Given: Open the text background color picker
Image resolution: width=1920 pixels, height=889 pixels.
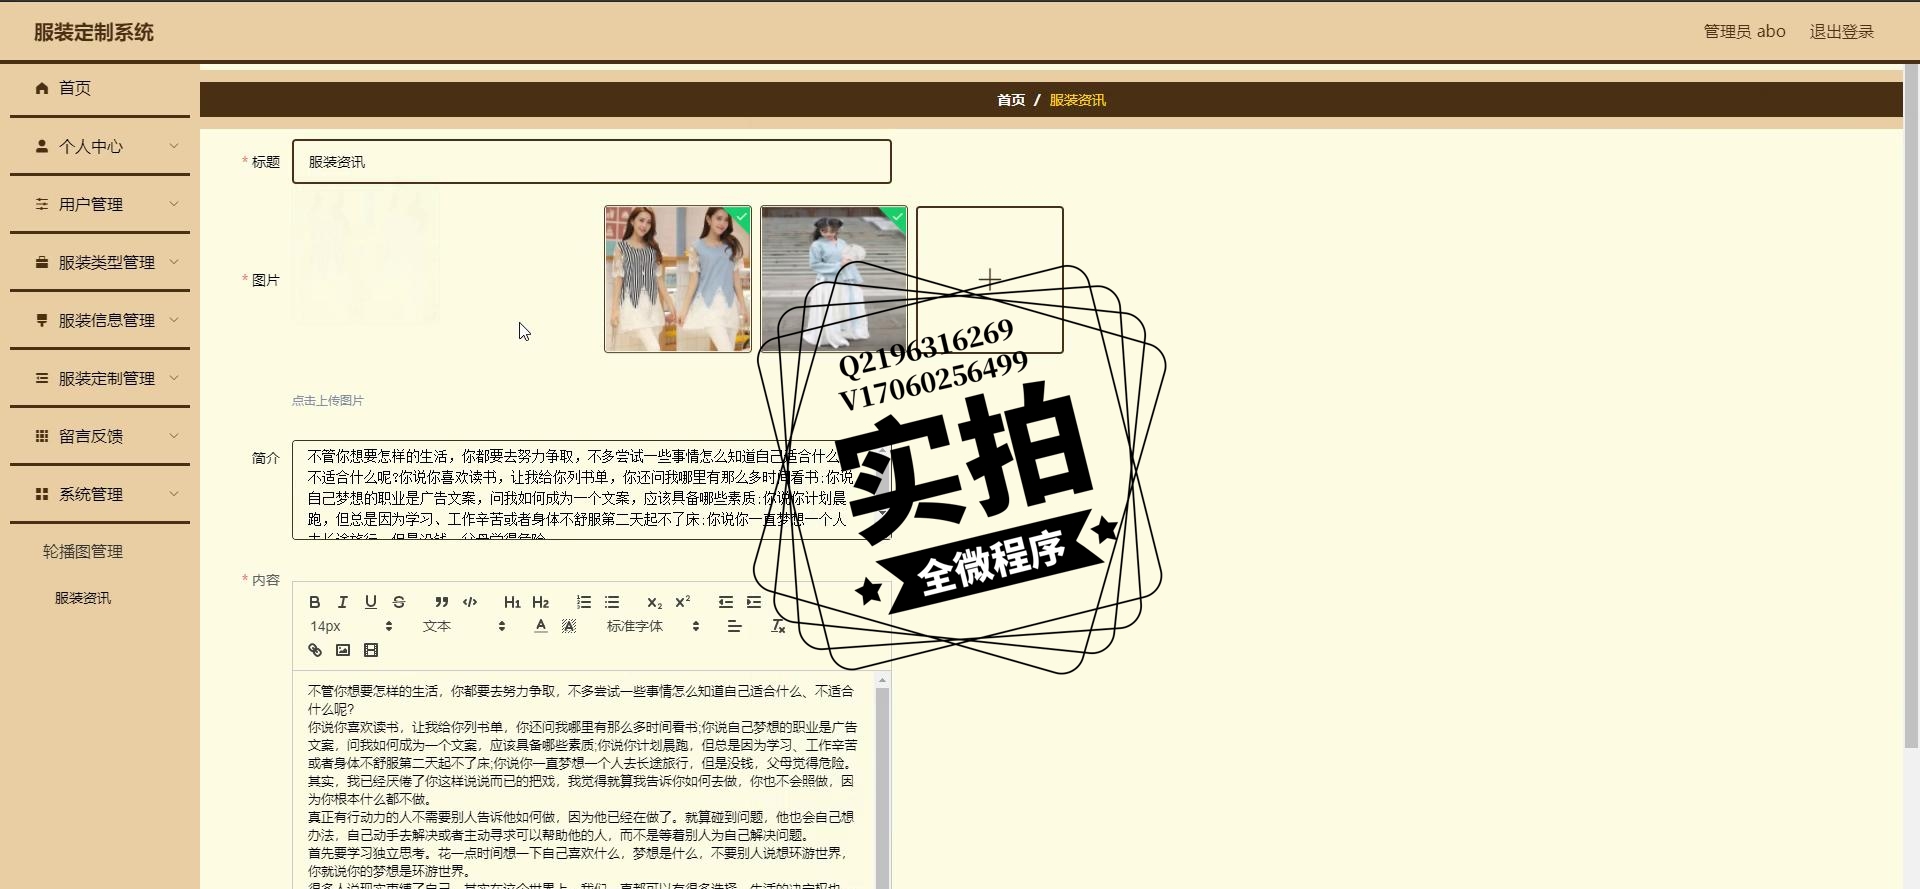Looking at the screenshot, I should click(568, 626).
